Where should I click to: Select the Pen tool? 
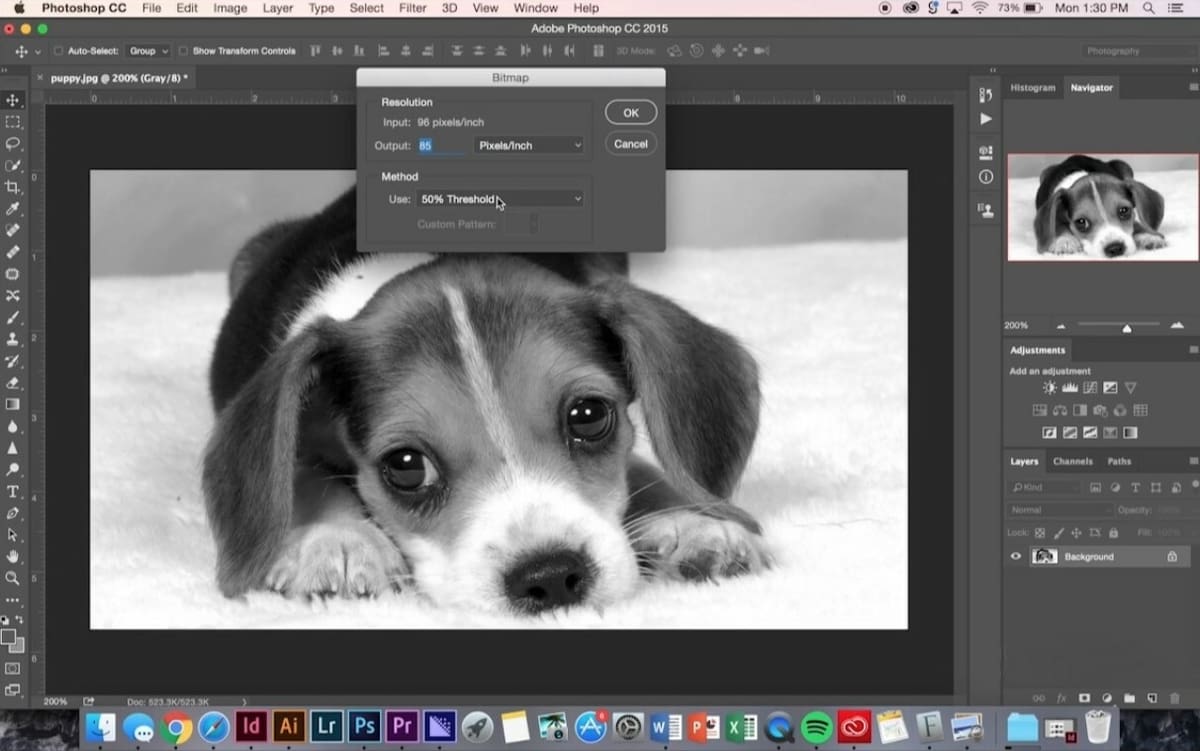[x=13, y=513]
